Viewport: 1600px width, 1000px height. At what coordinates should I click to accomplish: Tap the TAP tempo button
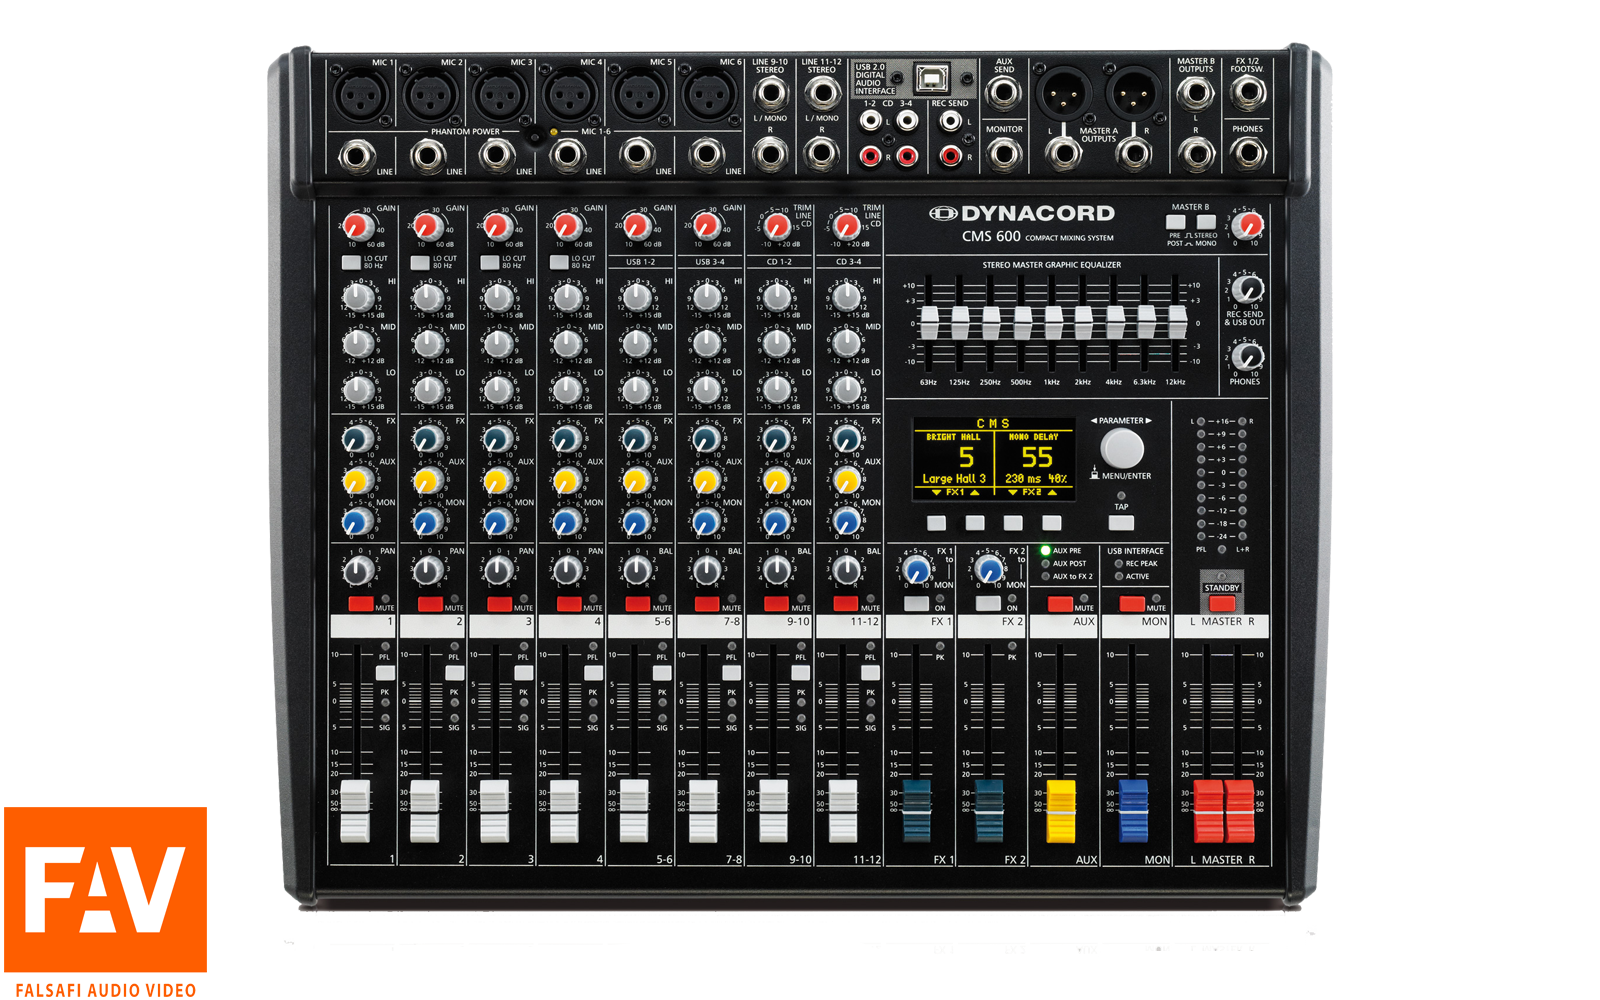pos(1122,523)
